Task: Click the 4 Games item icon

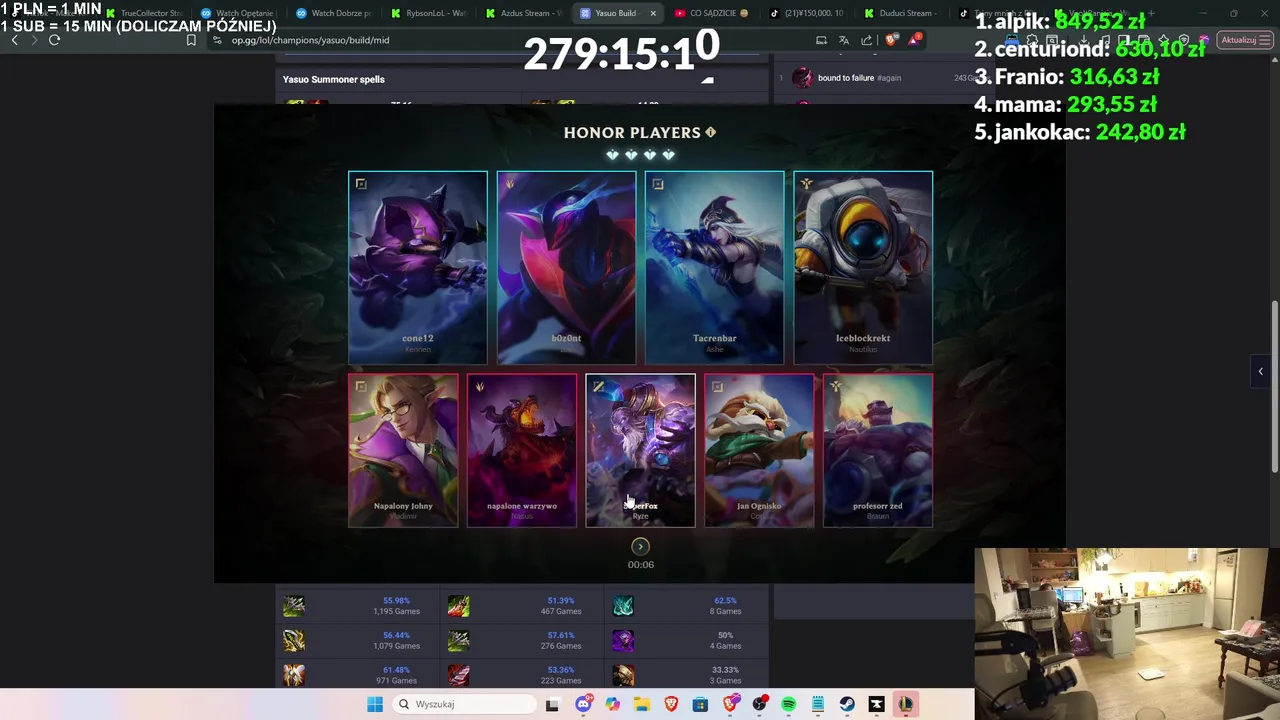Action: [623, 640]
